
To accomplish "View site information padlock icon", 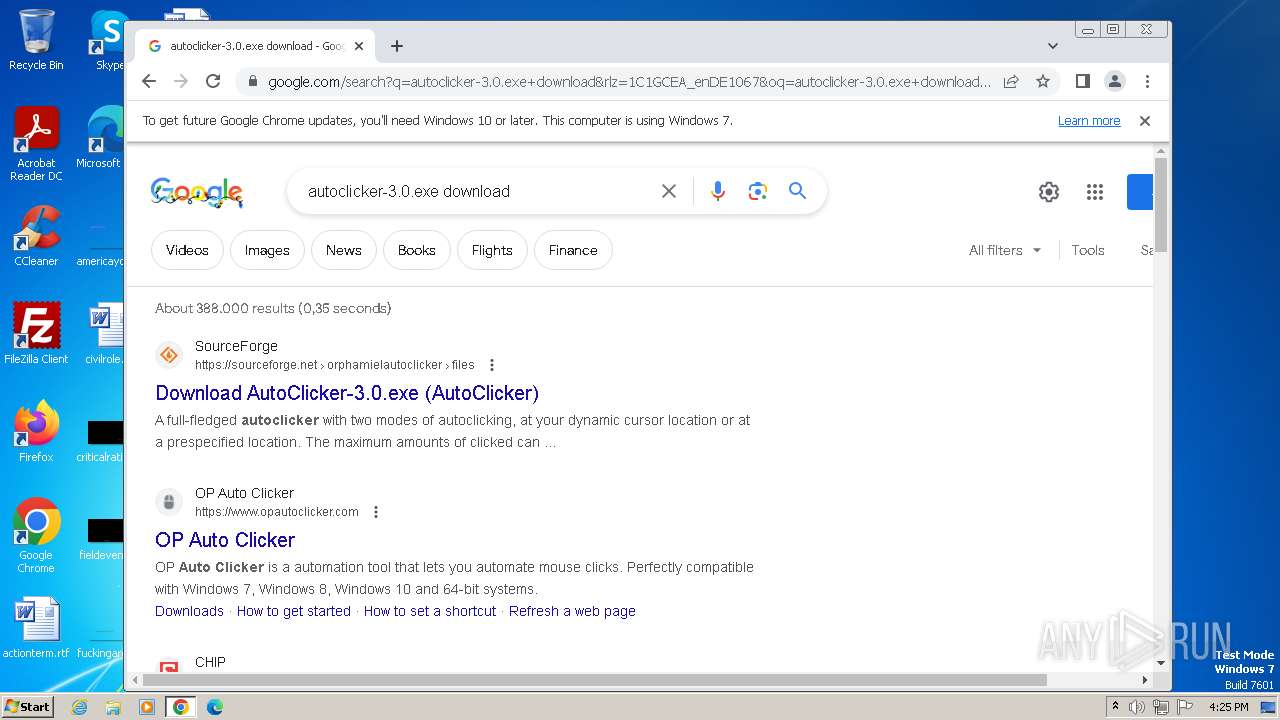I will (x=253, y=81).
